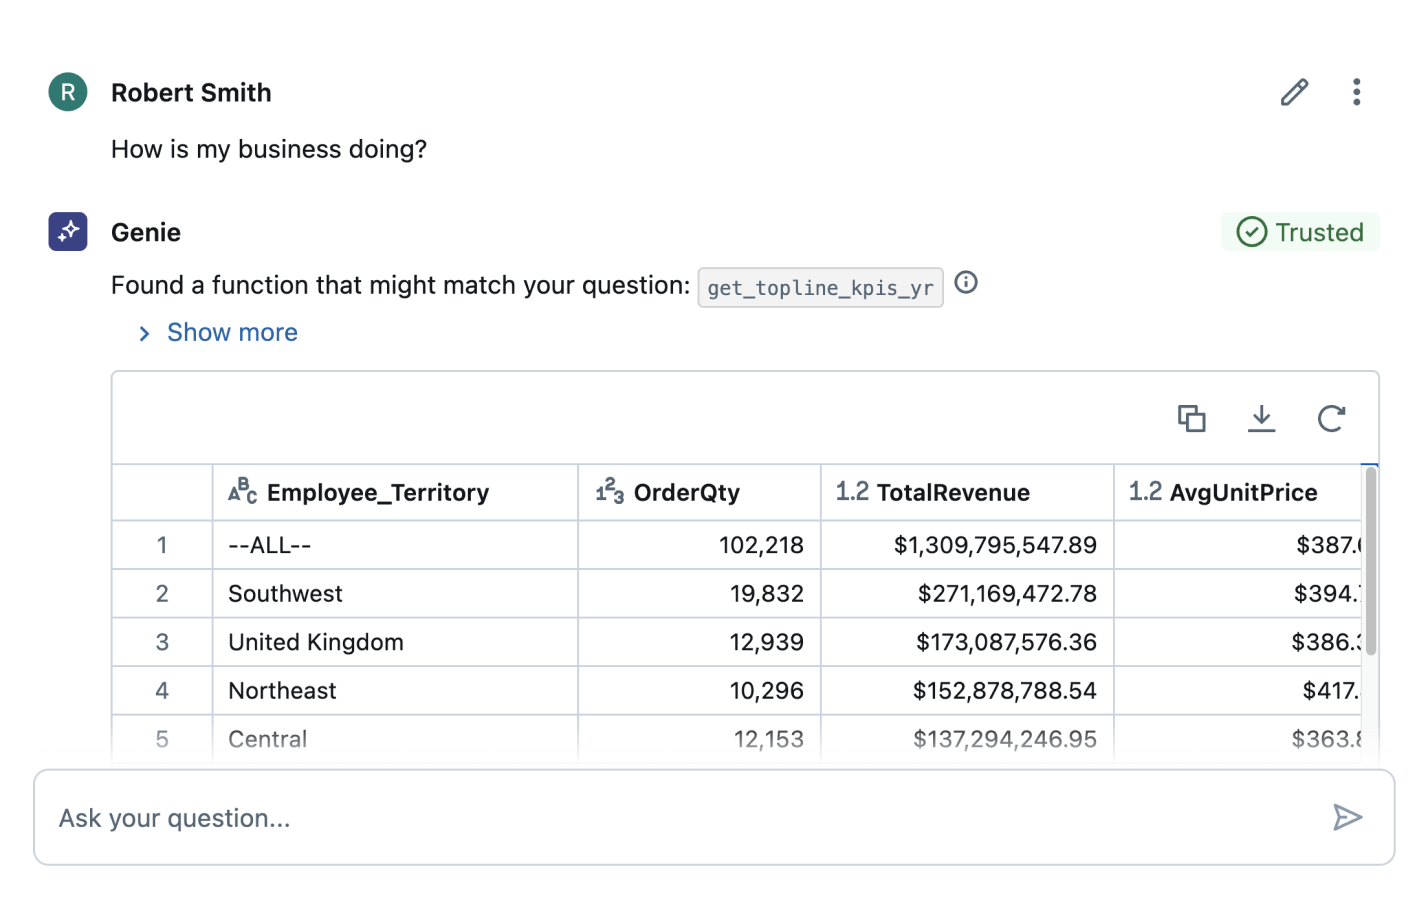Click the info icon beside function name
1424x898 pixels.
966,283
